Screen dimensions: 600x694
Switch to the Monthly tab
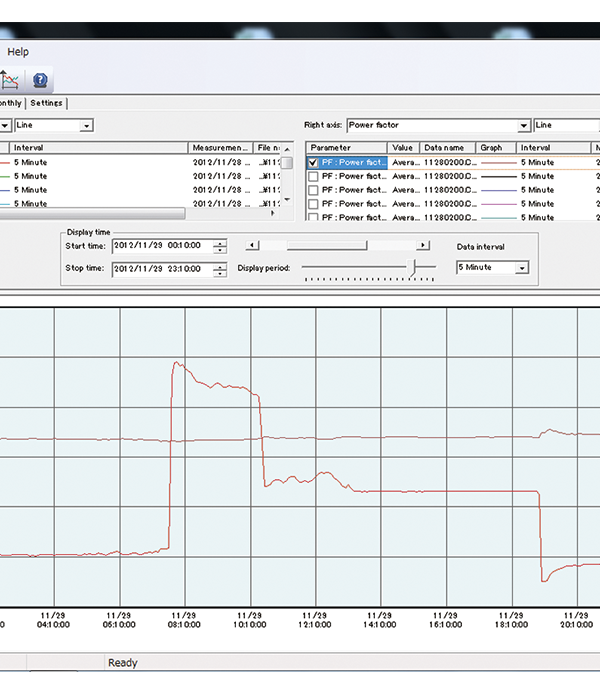click(x=11, y=103)
